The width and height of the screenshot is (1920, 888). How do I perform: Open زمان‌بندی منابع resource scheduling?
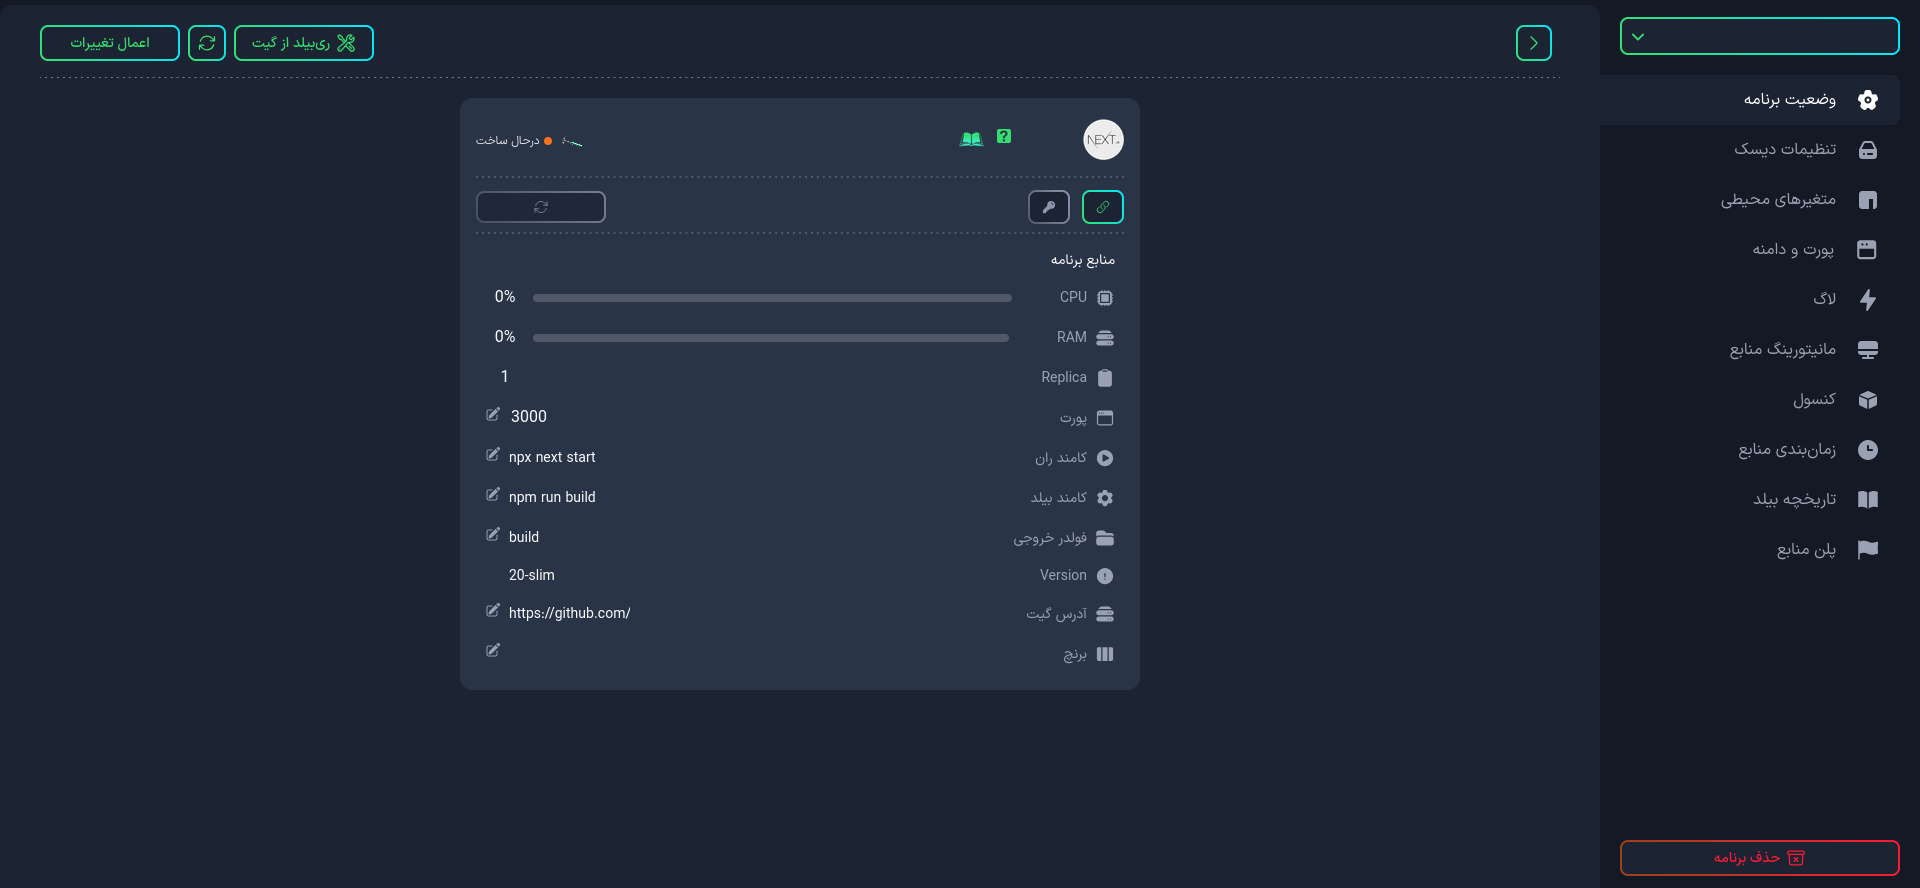click(x=1750, y=450)
